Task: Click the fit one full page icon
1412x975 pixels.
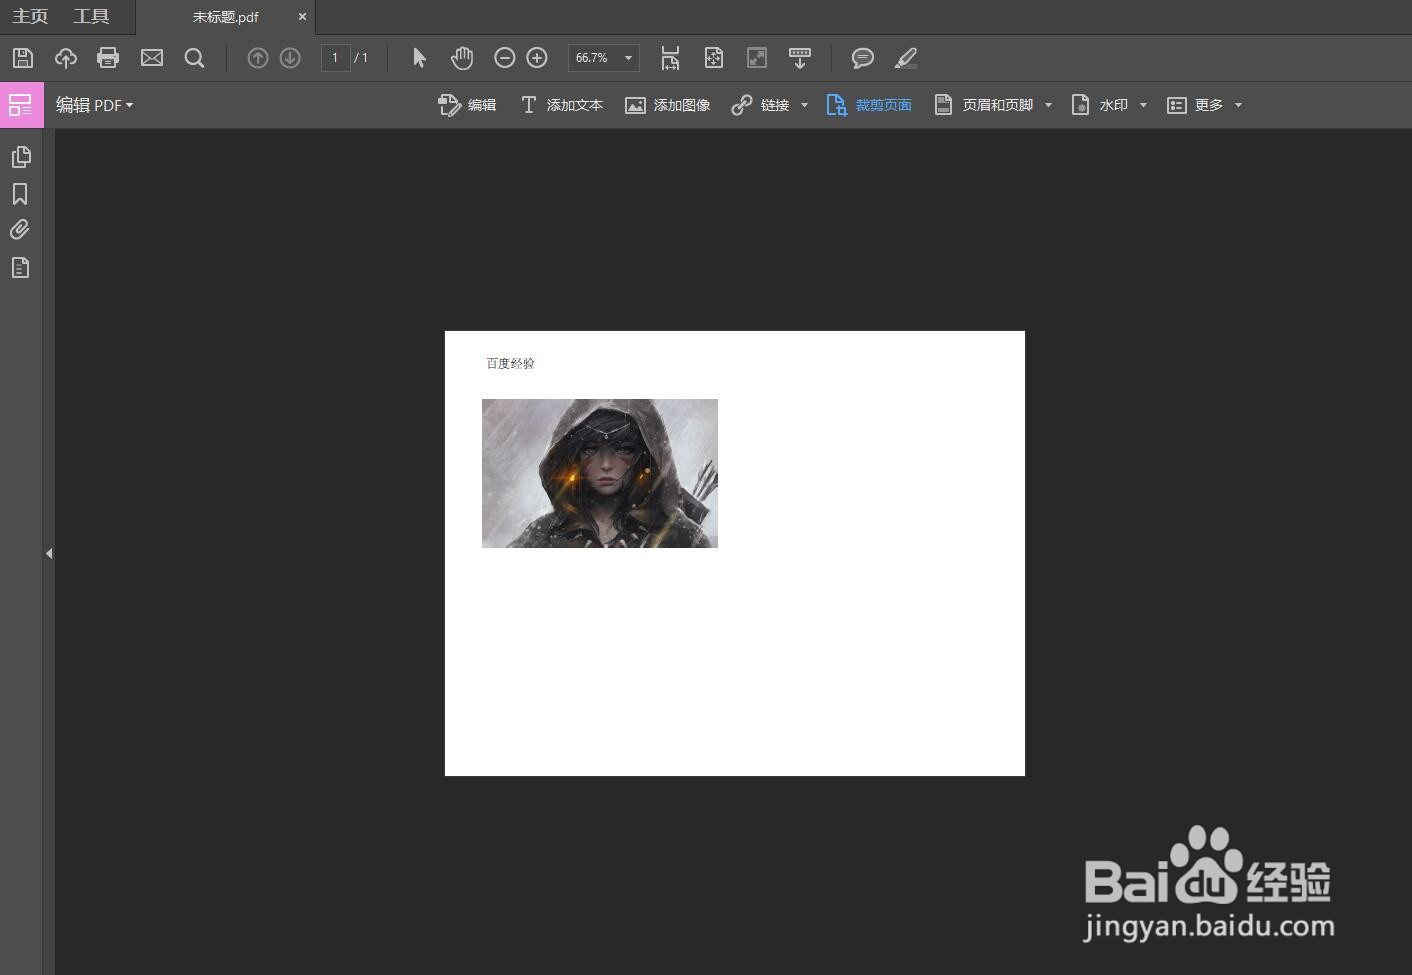Action: pyautogui.click(x=713, y=58)
